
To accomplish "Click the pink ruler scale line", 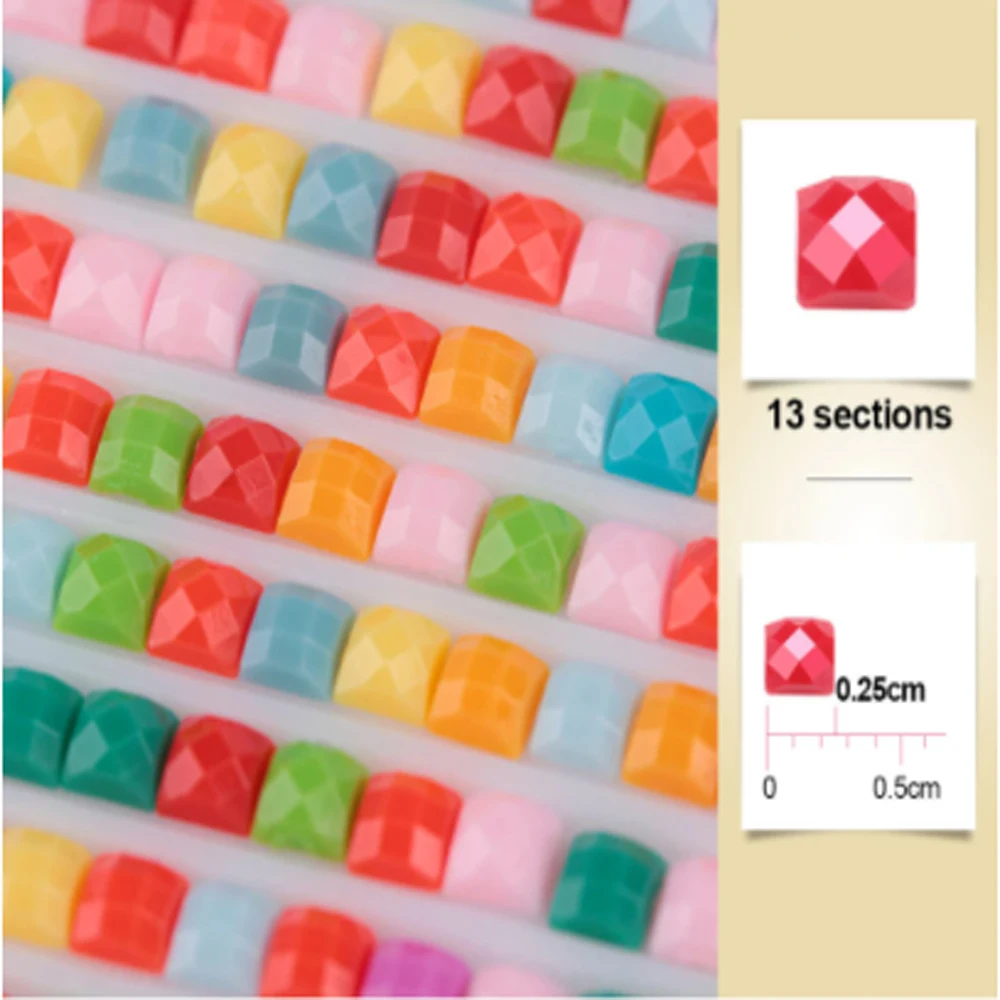I will point(855,735).
